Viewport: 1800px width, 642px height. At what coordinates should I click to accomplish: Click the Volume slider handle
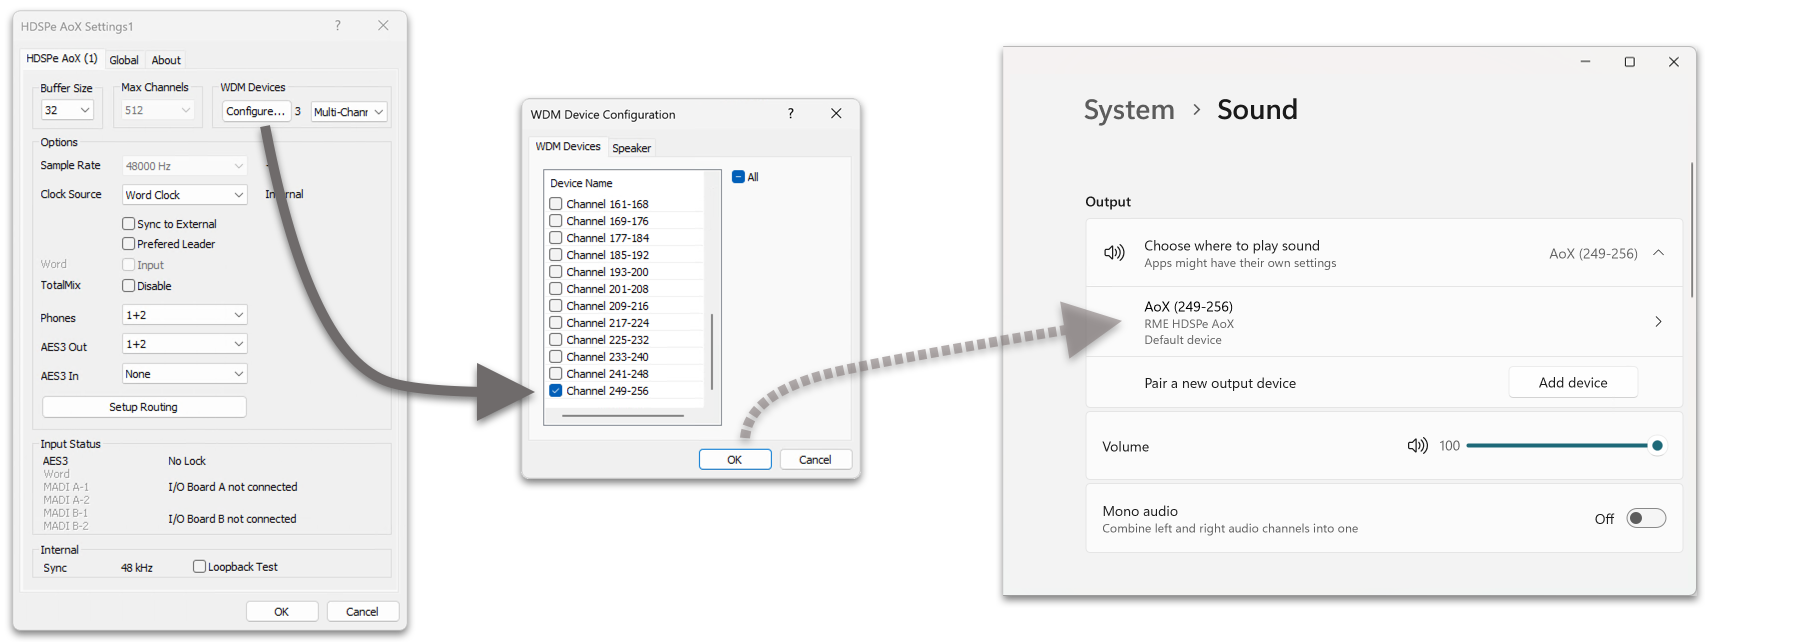pos(1657,446)
